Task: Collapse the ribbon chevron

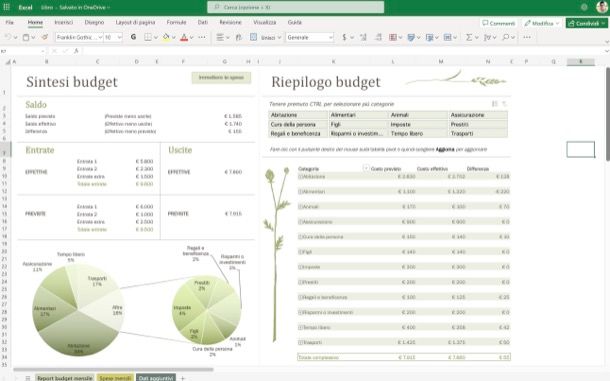Action: point(606,42)
